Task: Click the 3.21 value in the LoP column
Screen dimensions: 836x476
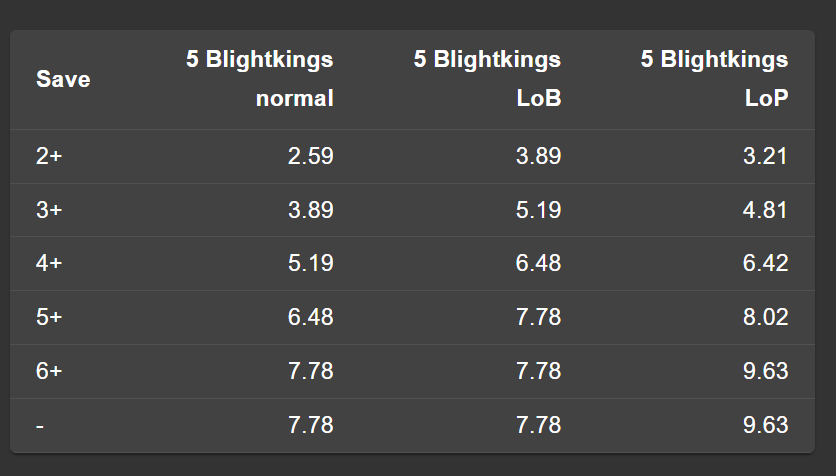Action: 765,156
